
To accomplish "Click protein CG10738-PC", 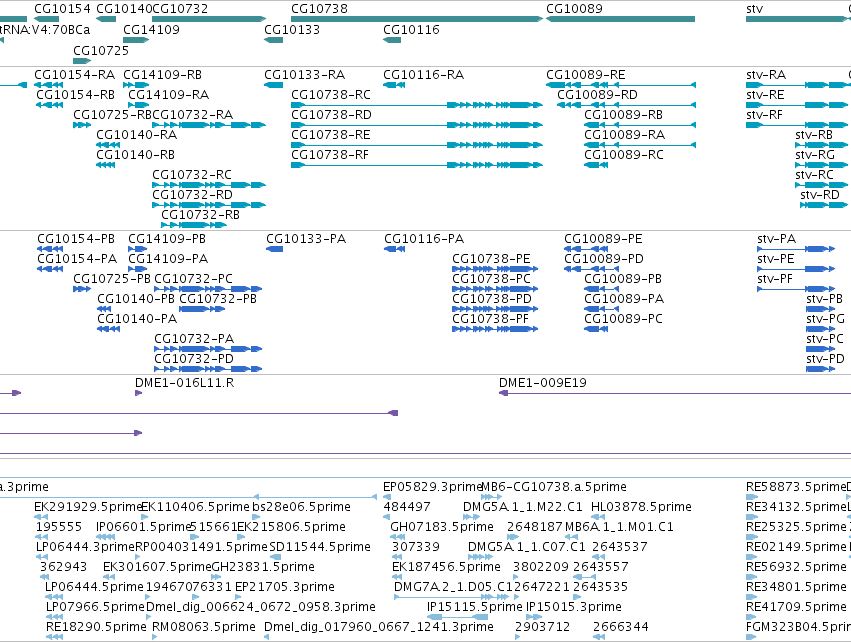I will click(492, 279).
